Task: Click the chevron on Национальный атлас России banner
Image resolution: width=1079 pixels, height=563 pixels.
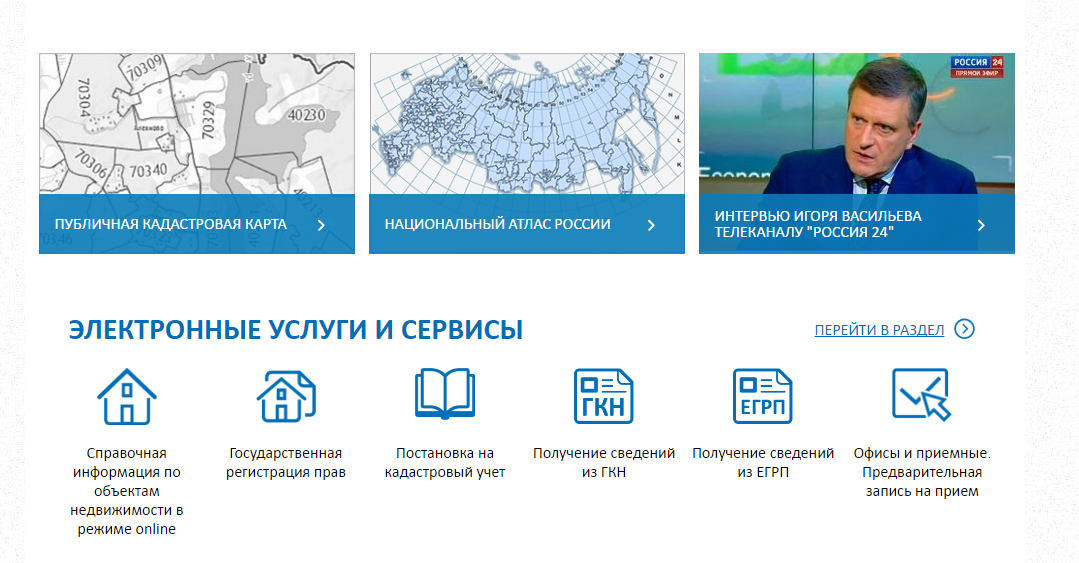Action: (651, 225)
